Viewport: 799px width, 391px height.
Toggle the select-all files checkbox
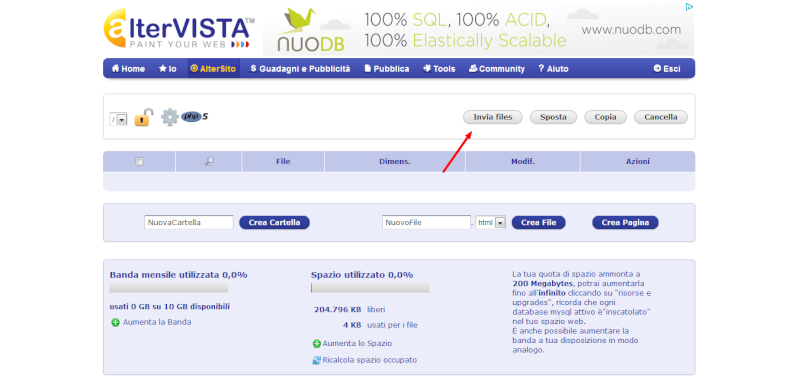point(139,162)
